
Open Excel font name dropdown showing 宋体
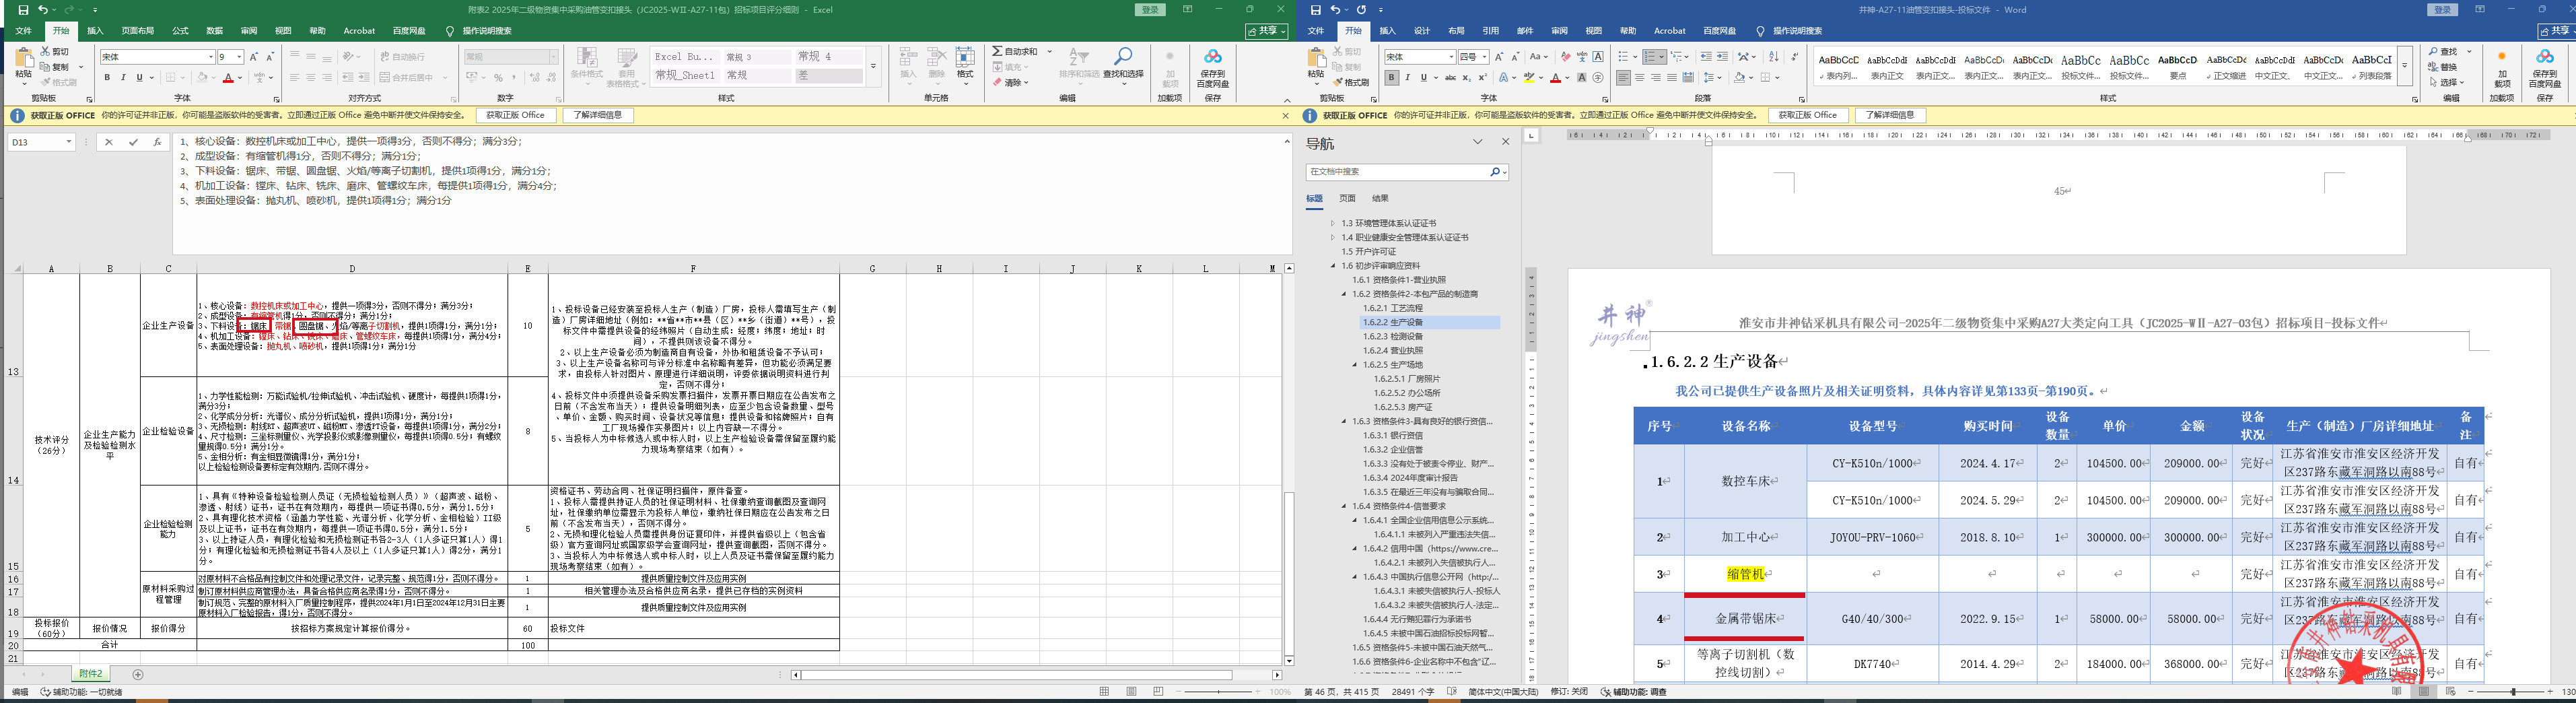[157, 57]
